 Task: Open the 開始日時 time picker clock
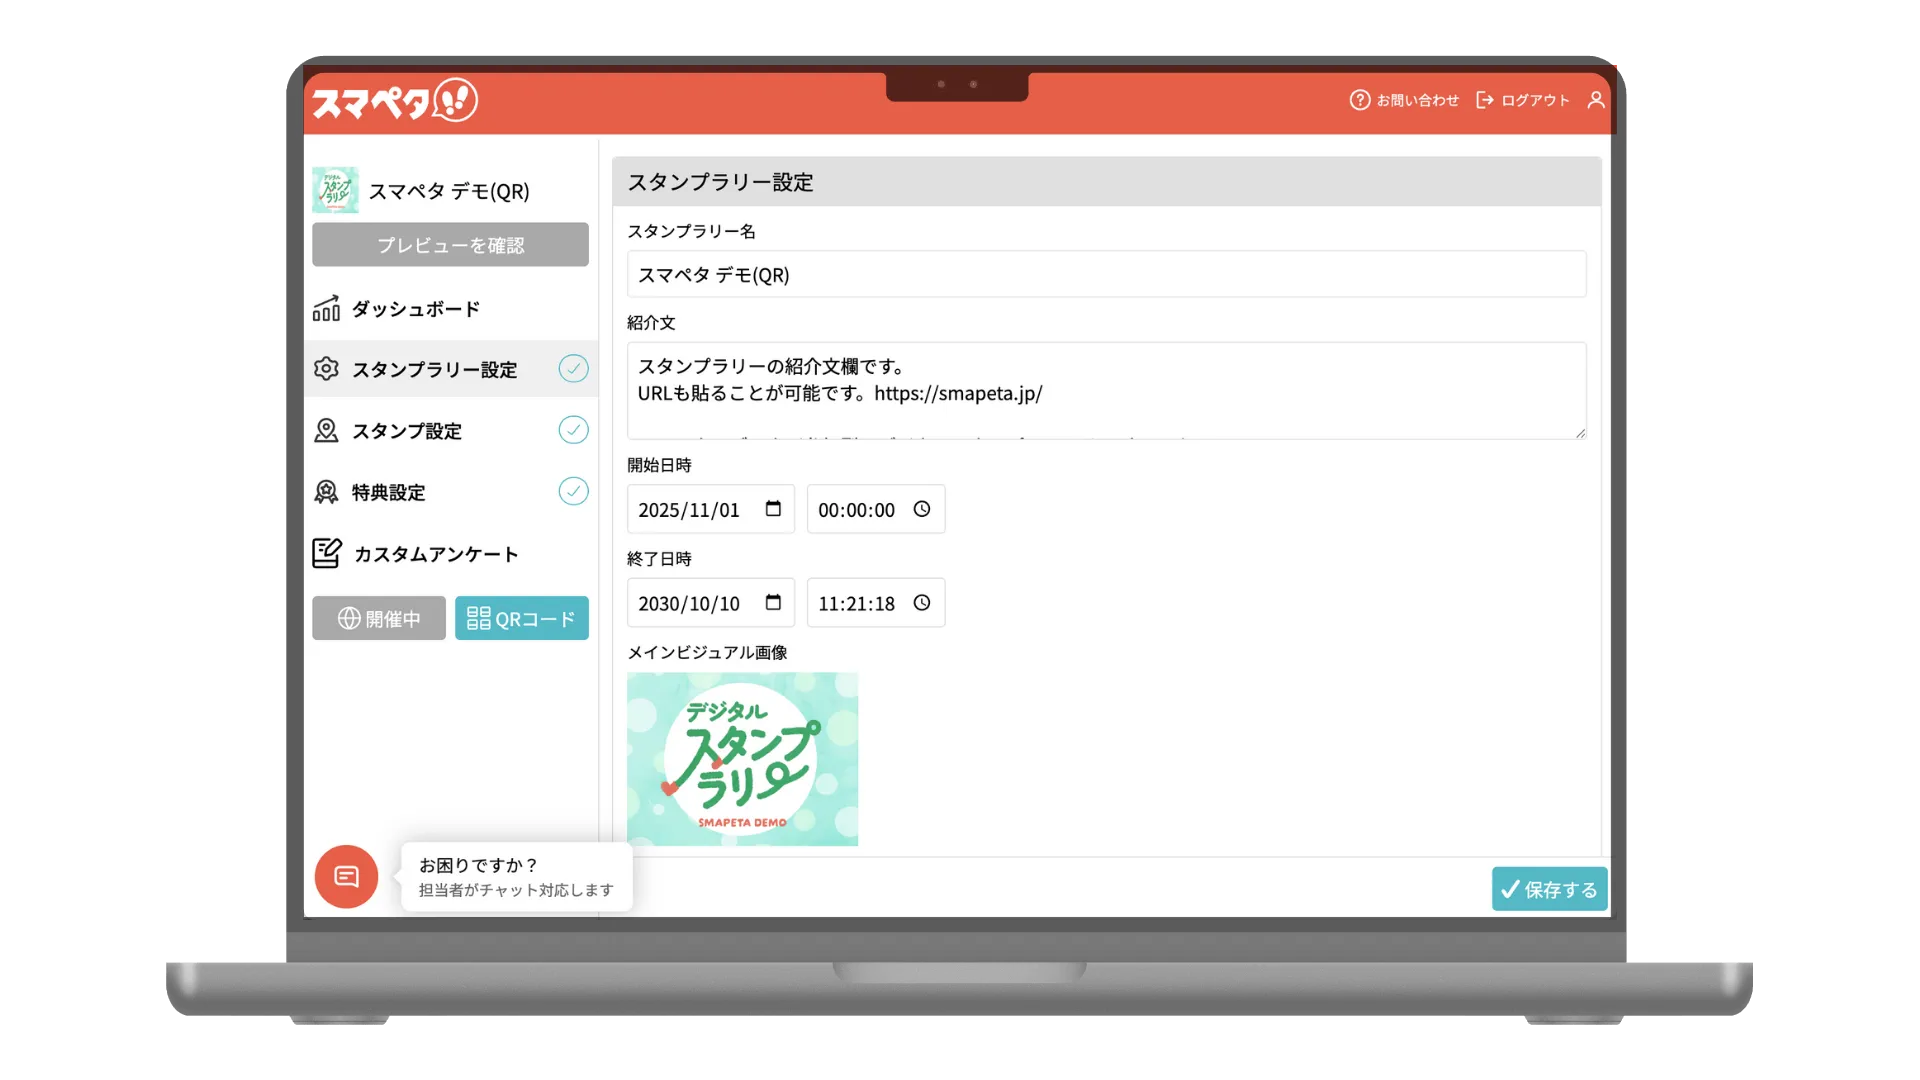click(x=921, y=509)
